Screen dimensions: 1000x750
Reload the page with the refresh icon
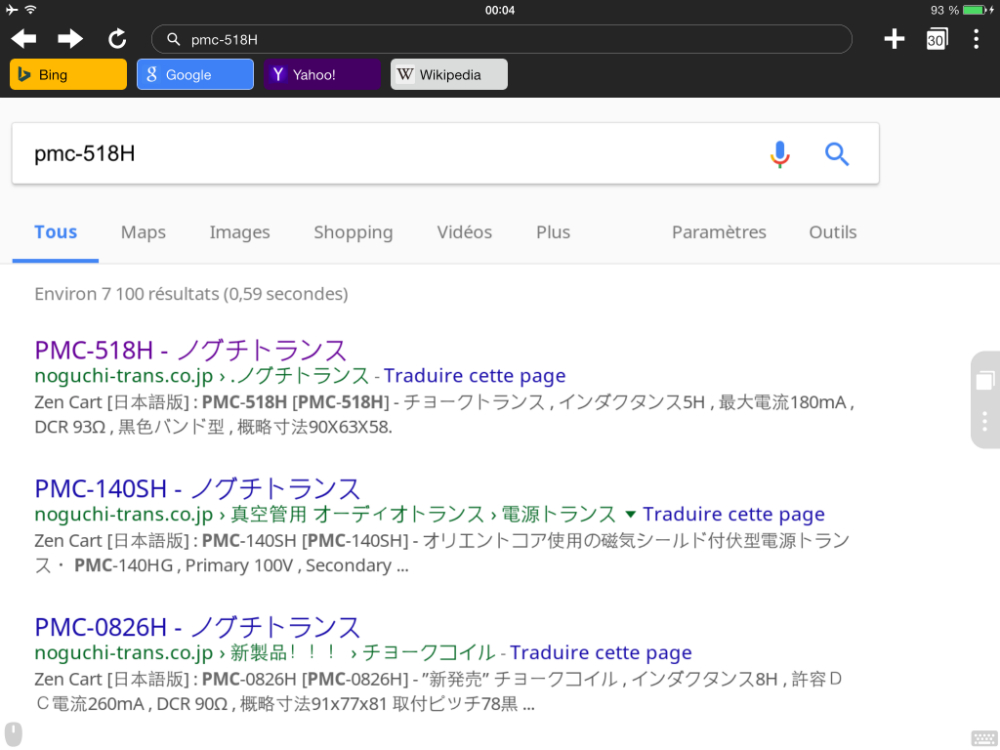click(117, 39)
